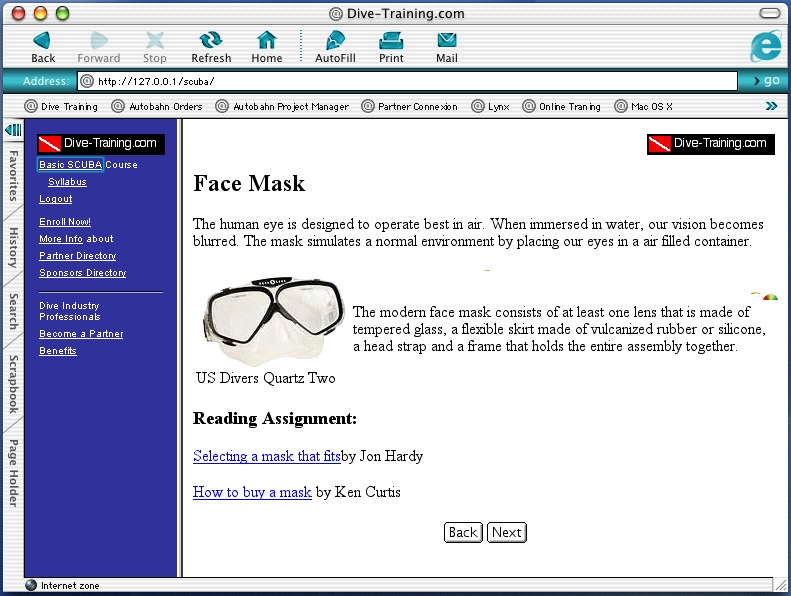The image size is (791, 596).
Task: Click the Become a Partner link
Action: click(x=81, y=334)
